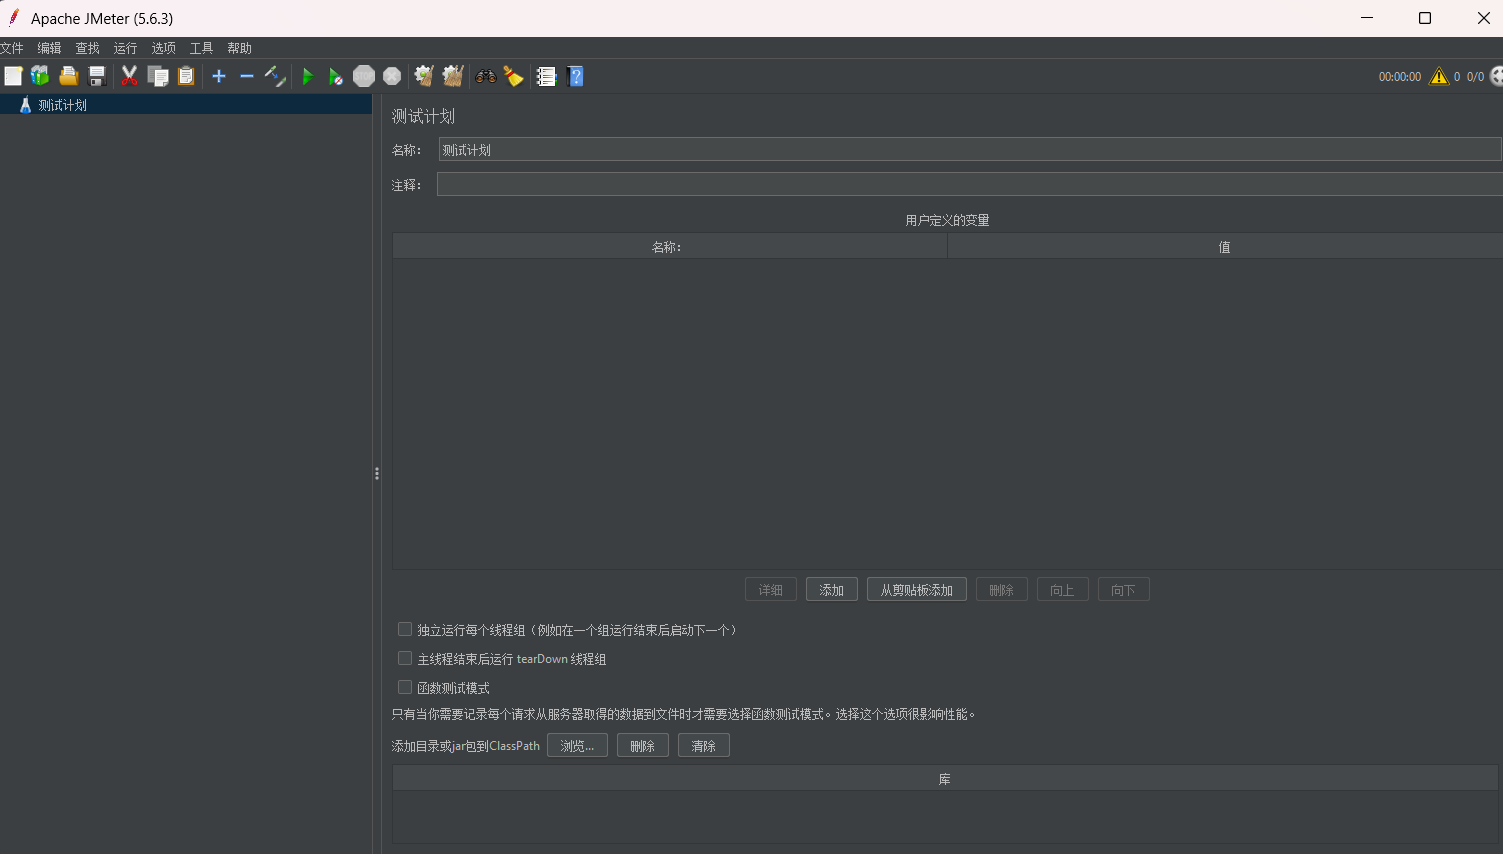Open the 查找 menu
Screen dimensions: 1503x854
point(87,48)
